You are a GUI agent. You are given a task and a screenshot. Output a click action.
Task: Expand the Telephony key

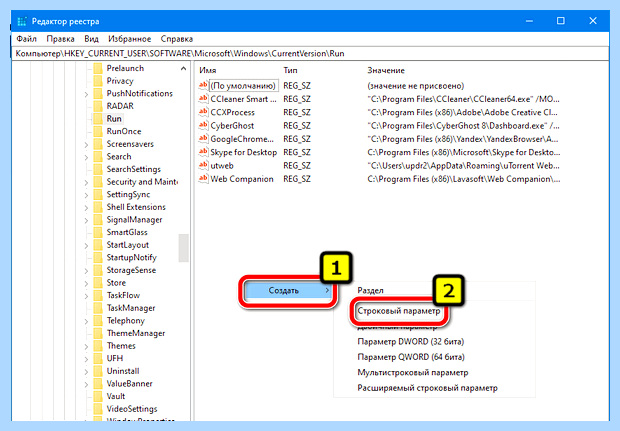[86, 321]
